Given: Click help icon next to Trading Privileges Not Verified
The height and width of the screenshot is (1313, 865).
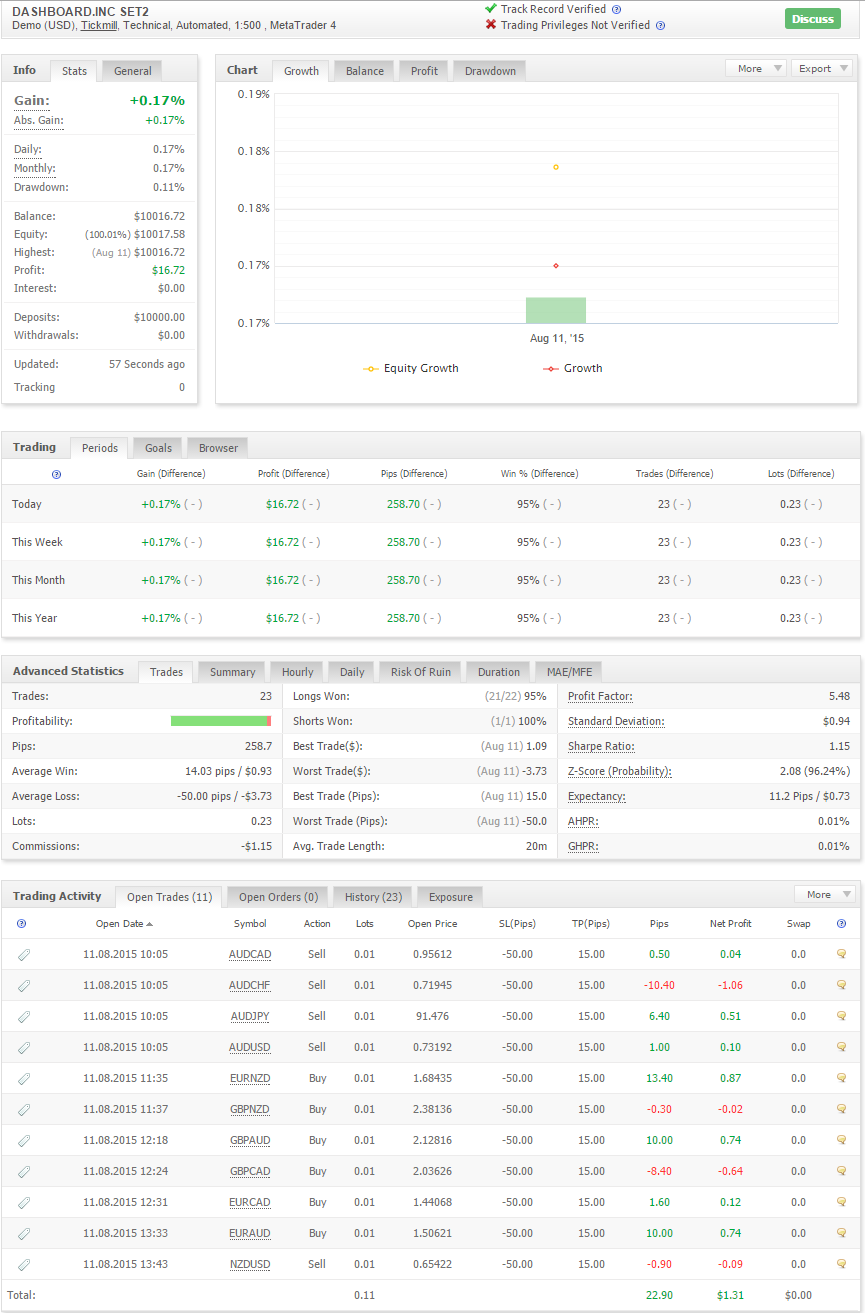Looking at the screenshot, I should click(660, 25).
